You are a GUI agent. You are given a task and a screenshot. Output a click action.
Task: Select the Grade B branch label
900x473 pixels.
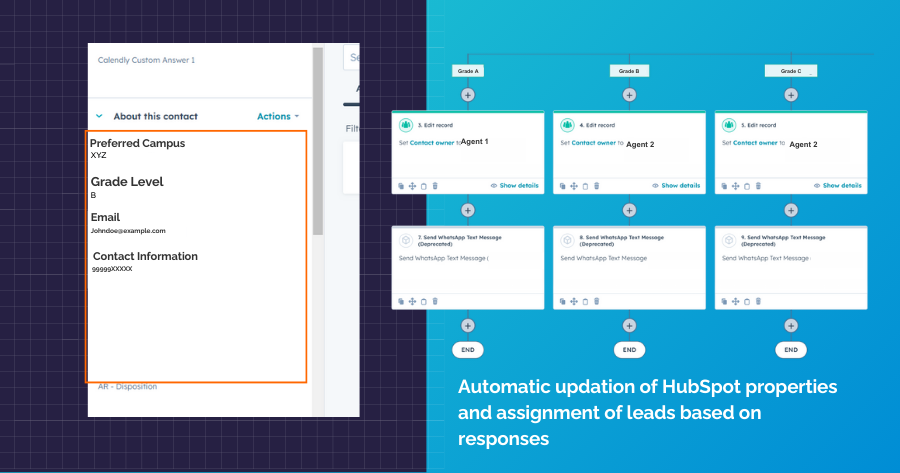point(629,71)
